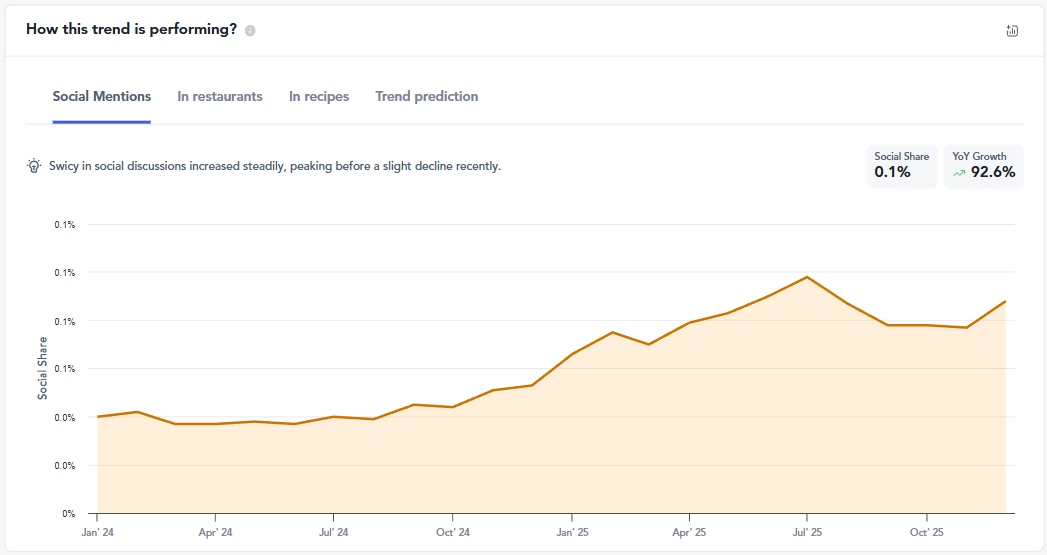1047x555 pixels.
Task: Click the vertical Social Share axis title
Action: point(43,368)
